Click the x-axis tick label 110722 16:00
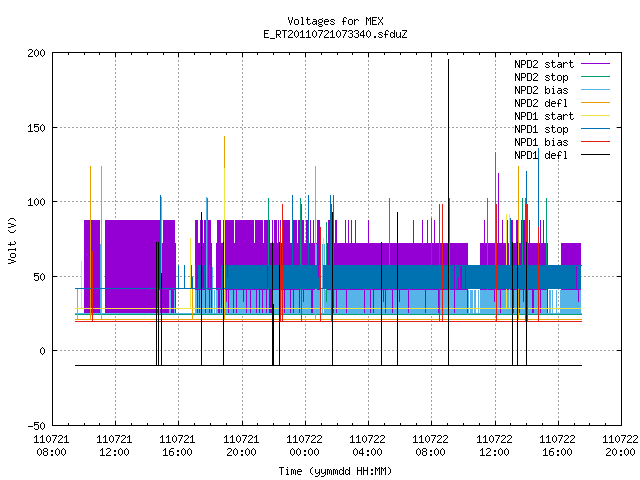 click(x=557, y=446)
